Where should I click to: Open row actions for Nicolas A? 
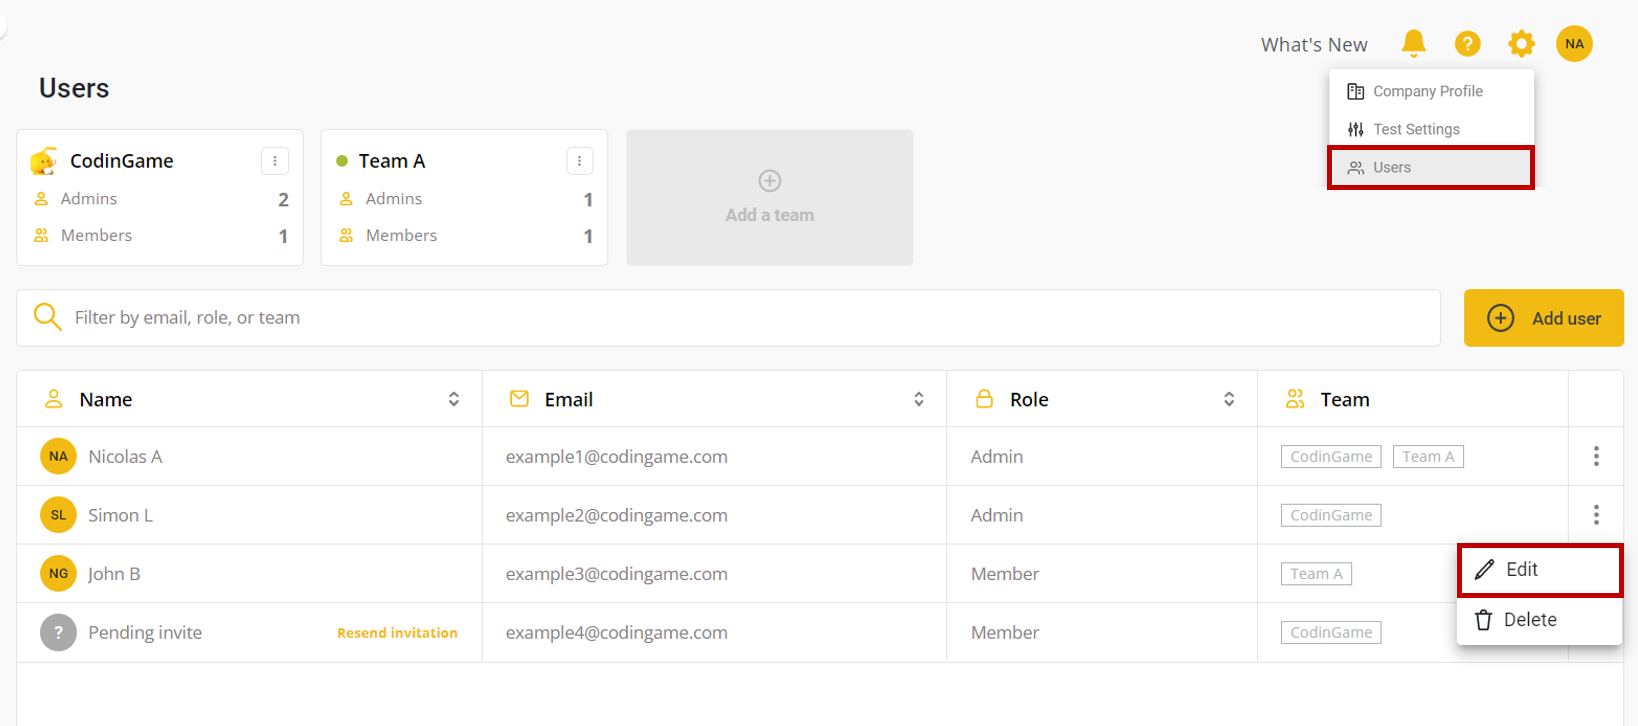[1596, 456]
